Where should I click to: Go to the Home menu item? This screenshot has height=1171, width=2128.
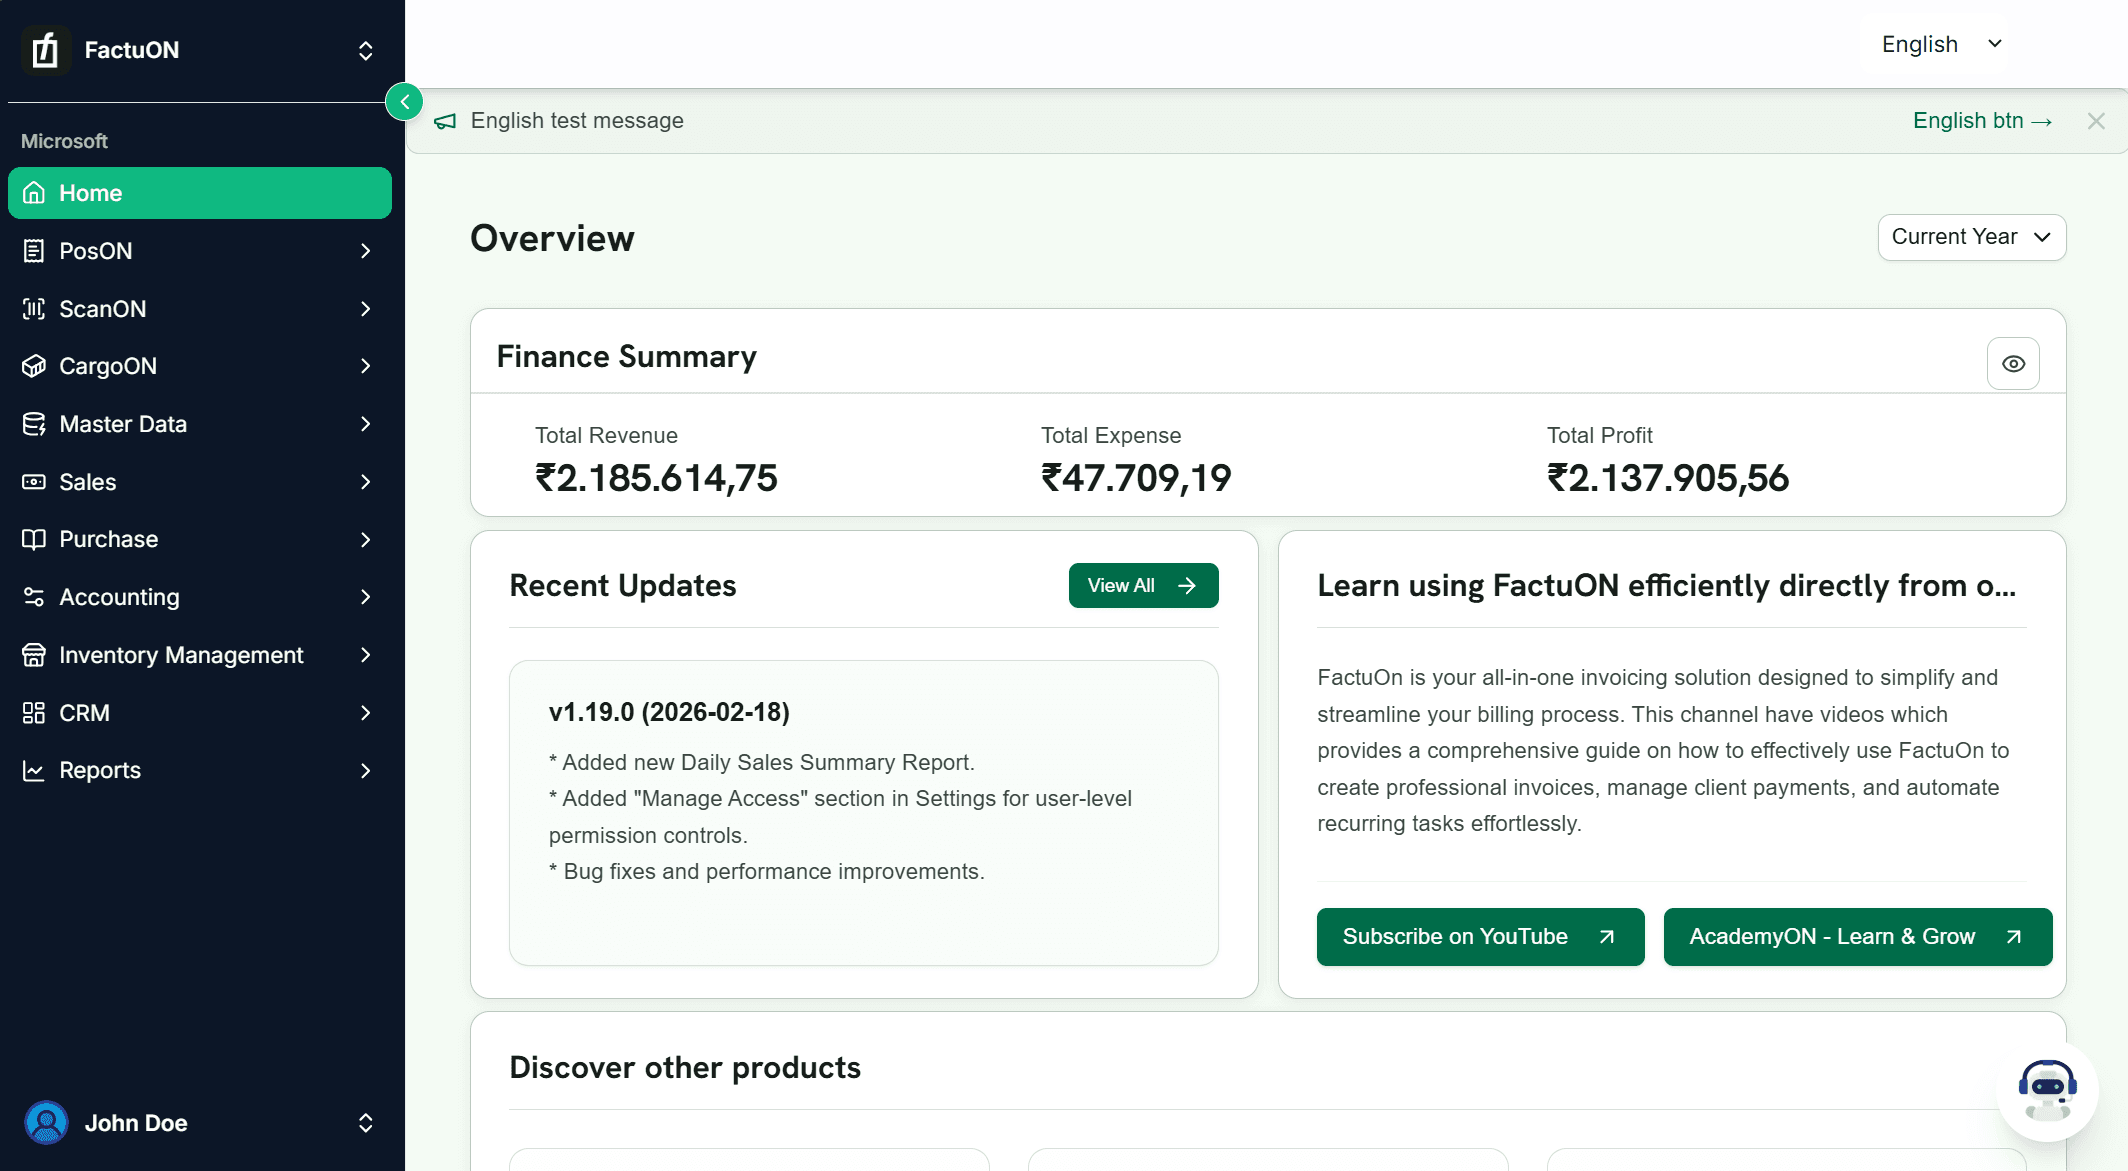point(200,193)
